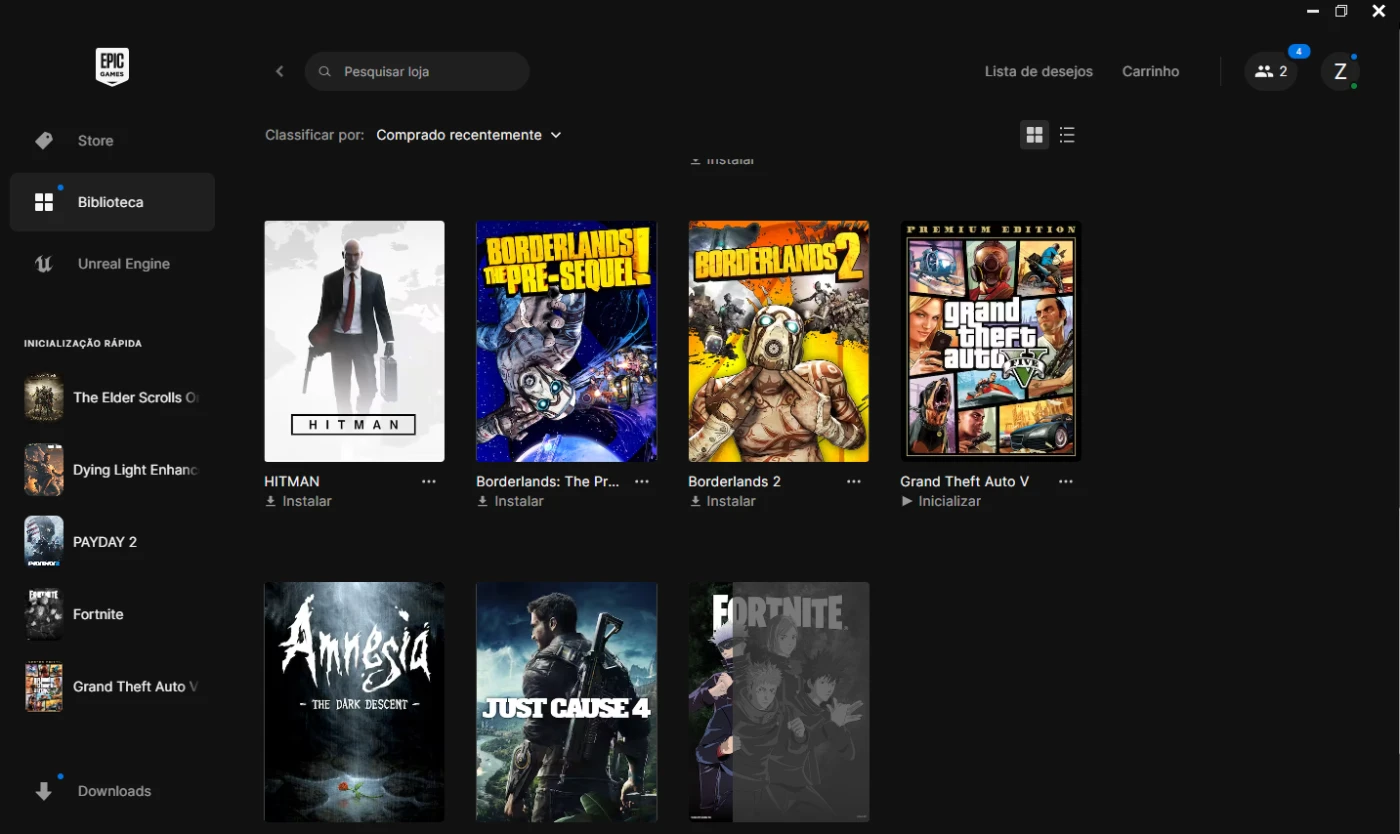Expand the Comprado recentemente sort dropdown
This screenshot has height=834, width=1400.
(469, 135)
